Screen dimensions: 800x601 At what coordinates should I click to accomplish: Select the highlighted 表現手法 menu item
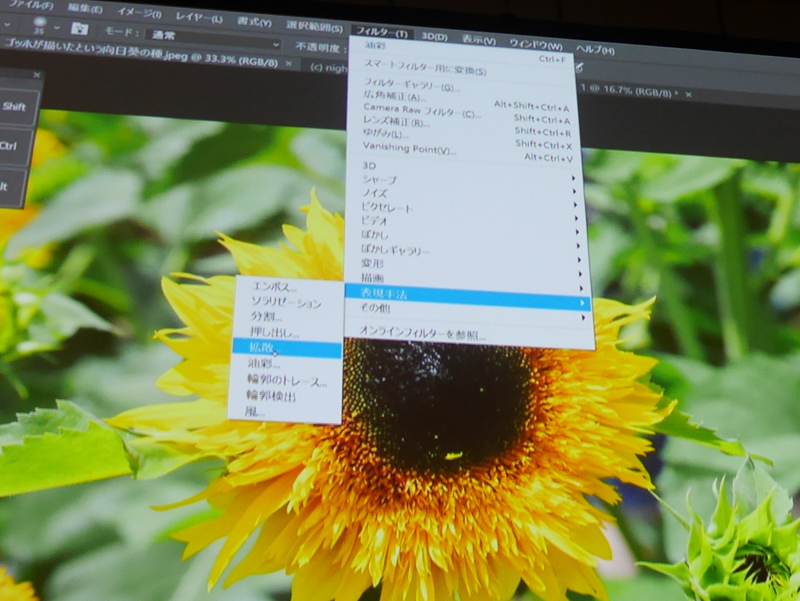[x=468, y=297]
